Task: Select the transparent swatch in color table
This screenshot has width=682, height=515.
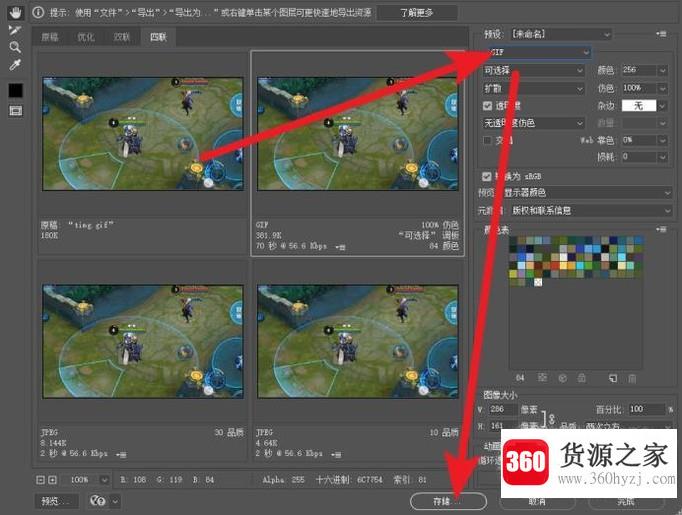Action: [538, 282]
